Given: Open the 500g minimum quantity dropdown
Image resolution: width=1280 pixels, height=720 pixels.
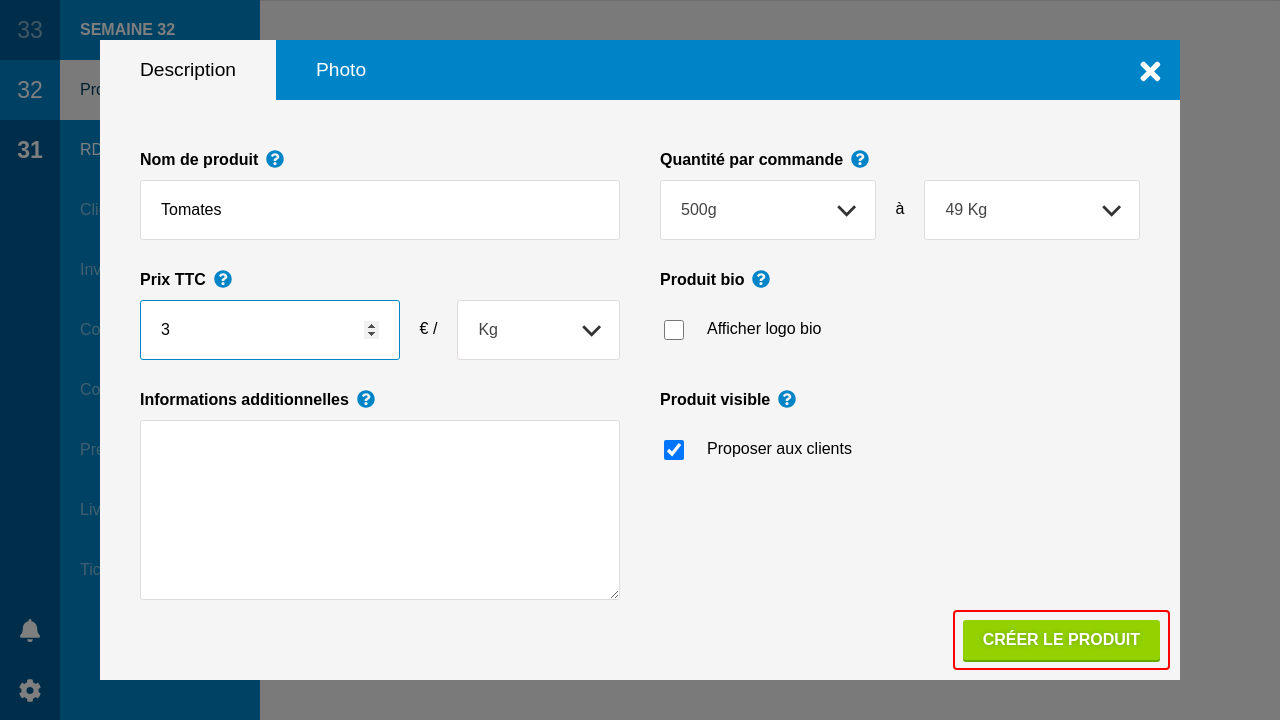Looking at the screenshot, I should click(767, 210).
